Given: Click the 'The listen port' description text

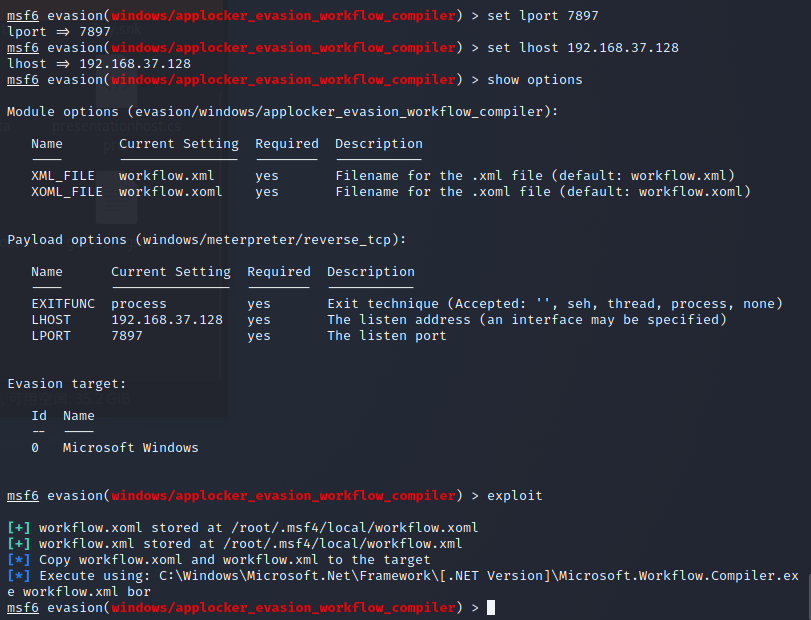Looking at the screenshot, I should pyautogui.click(x=386, y=336).
